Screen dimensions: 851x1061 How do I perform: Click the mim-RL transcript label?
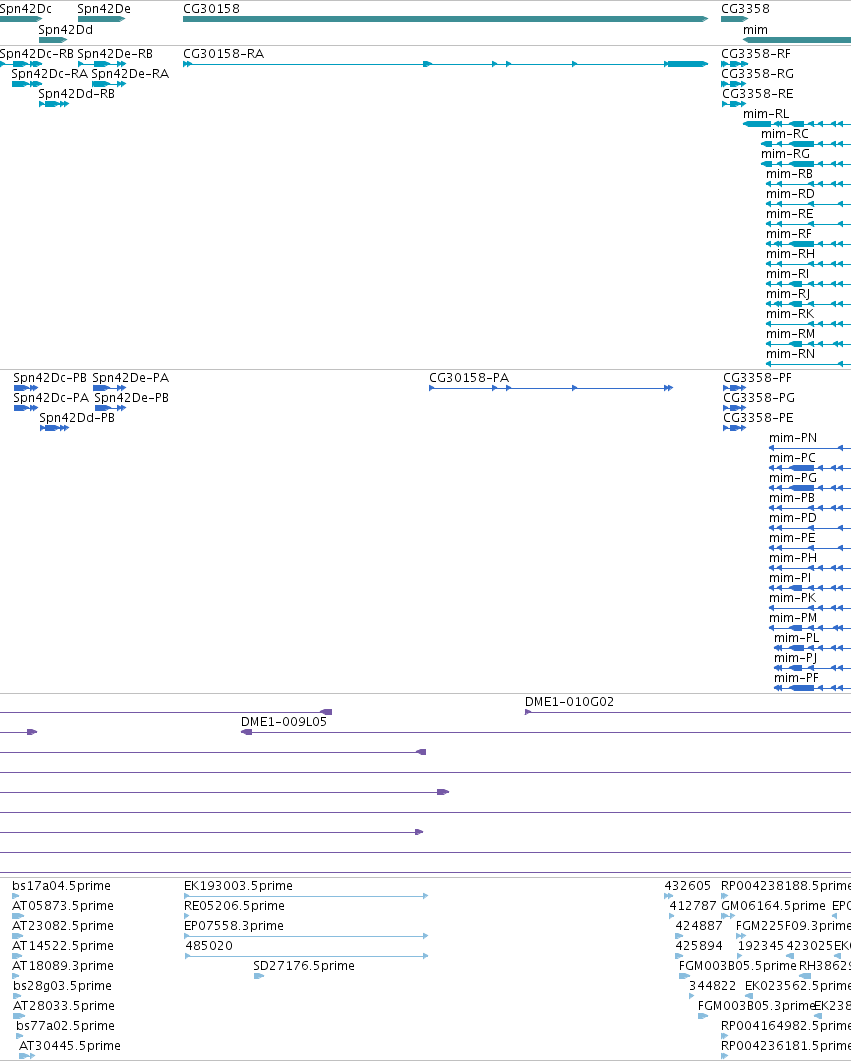(x=766, y=114)
